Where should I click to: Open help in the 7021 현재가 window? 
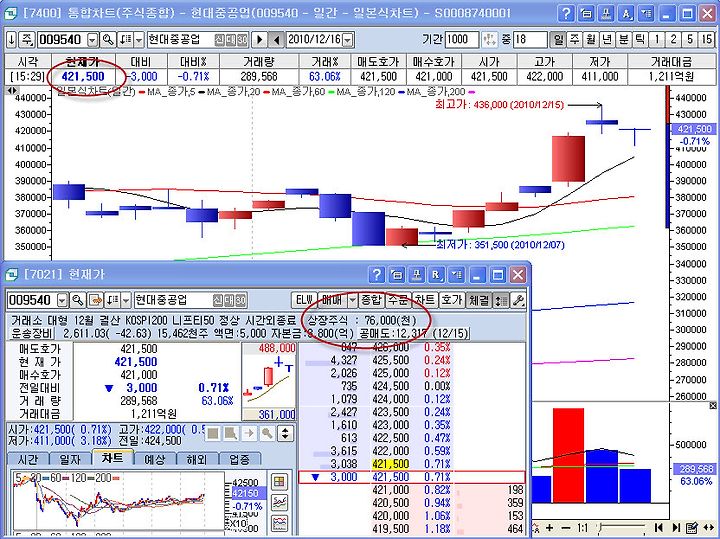(377, 275)
